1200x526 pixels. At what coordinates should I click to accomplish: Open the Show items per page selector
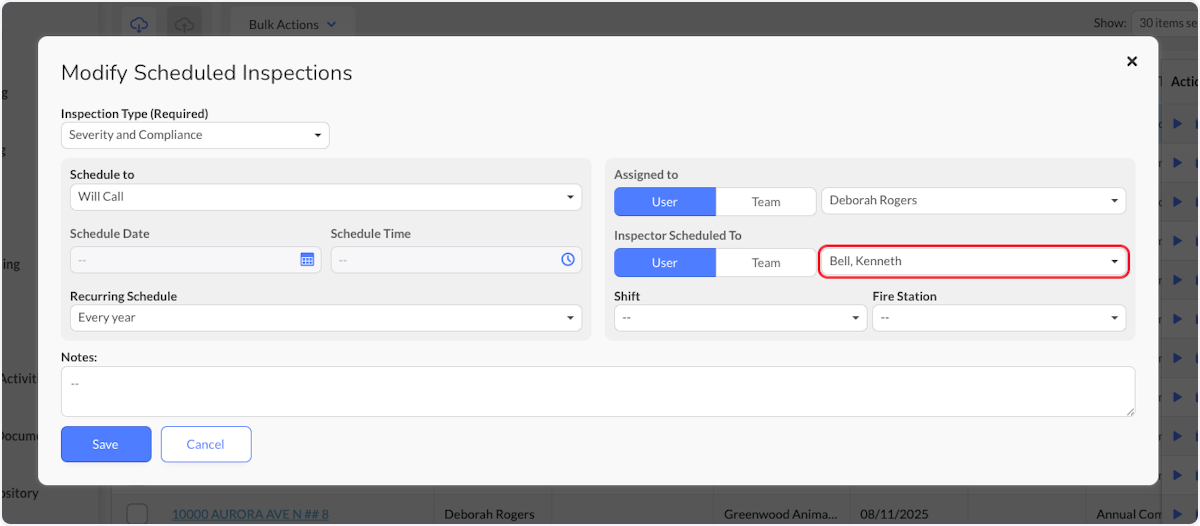click(1165, 22)
